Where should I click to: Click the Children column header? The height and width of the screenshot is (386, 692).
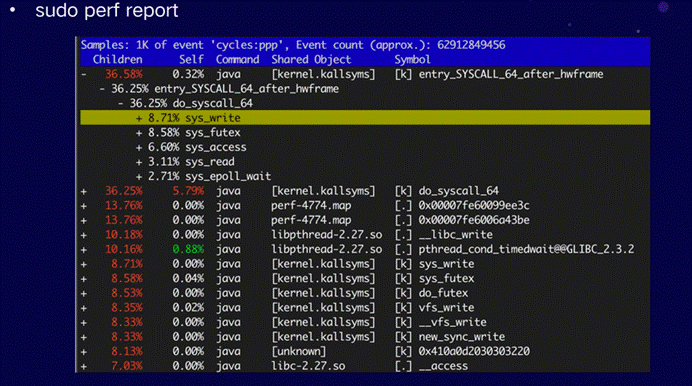point(117,60)
